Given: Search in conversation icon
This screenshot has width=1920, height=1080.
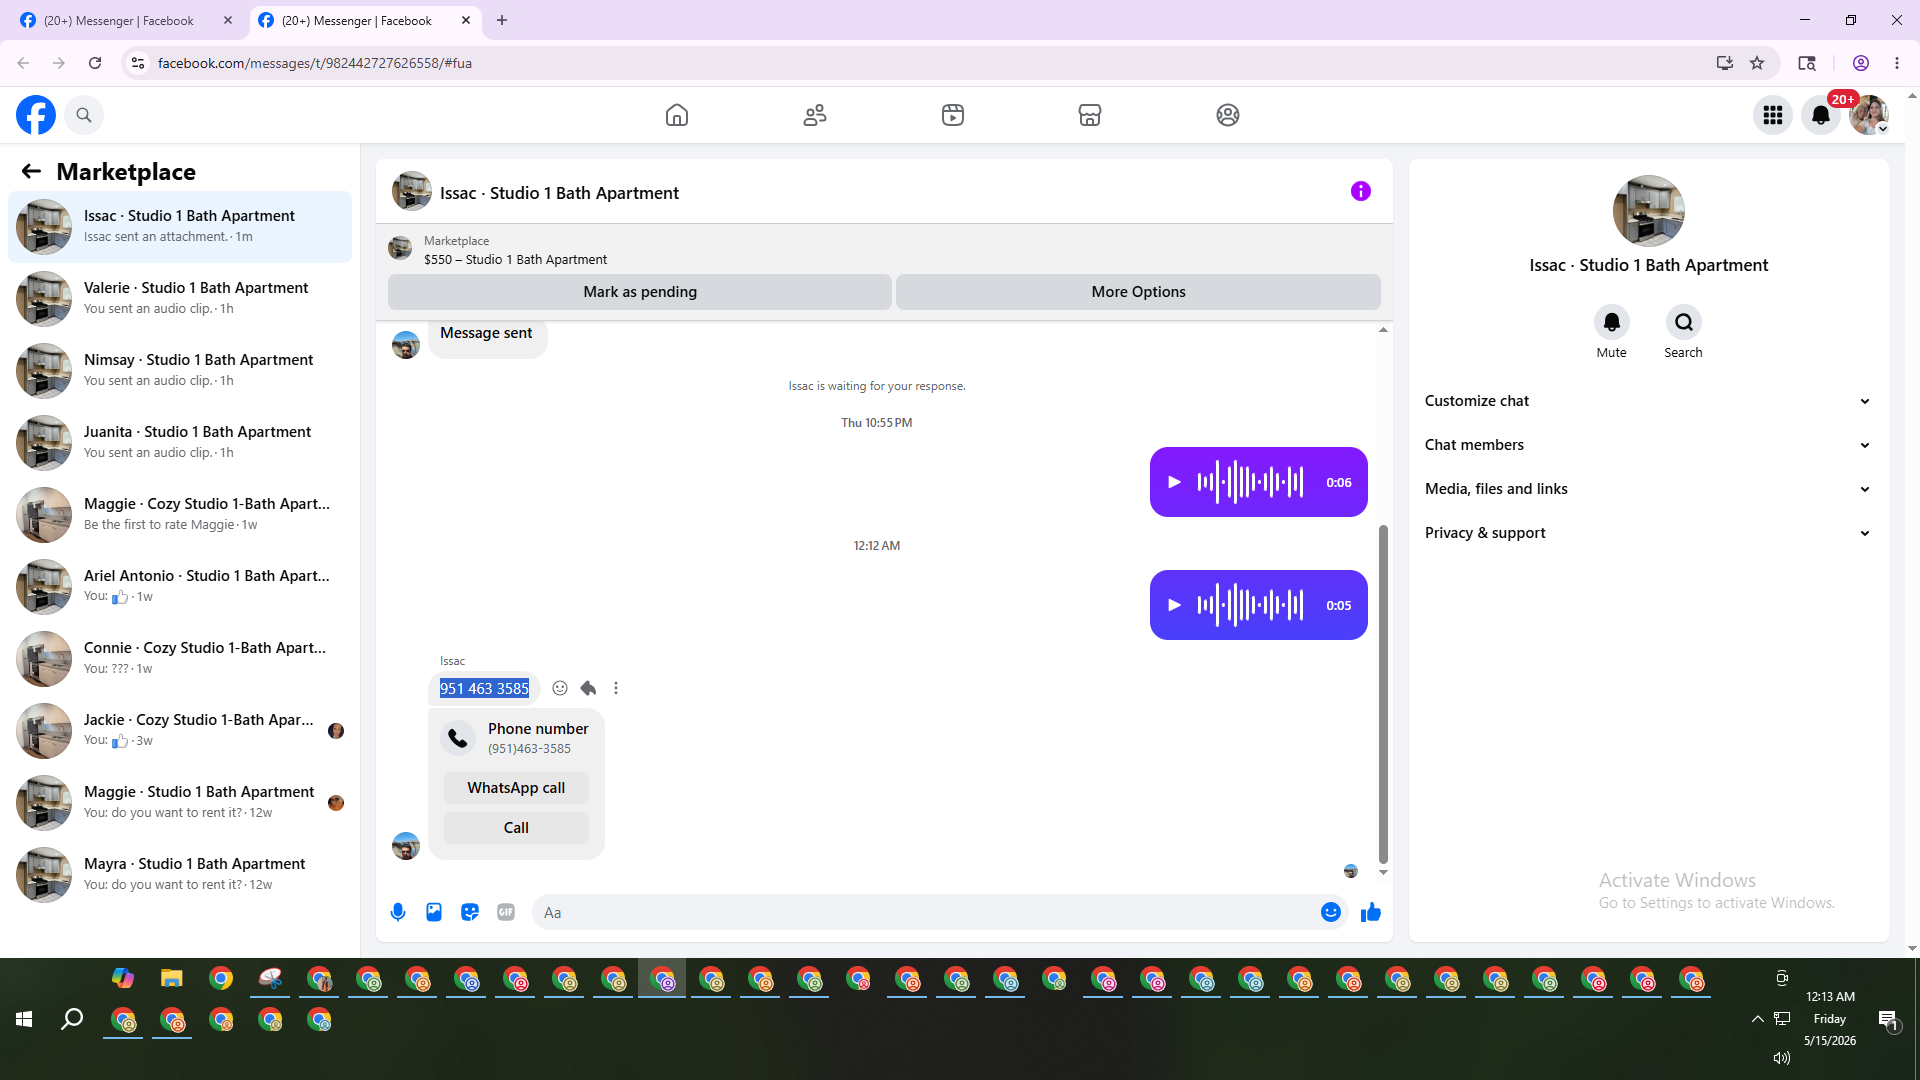Looking at the screenshot, I should pyautogui.click(x=1684, y=322).
